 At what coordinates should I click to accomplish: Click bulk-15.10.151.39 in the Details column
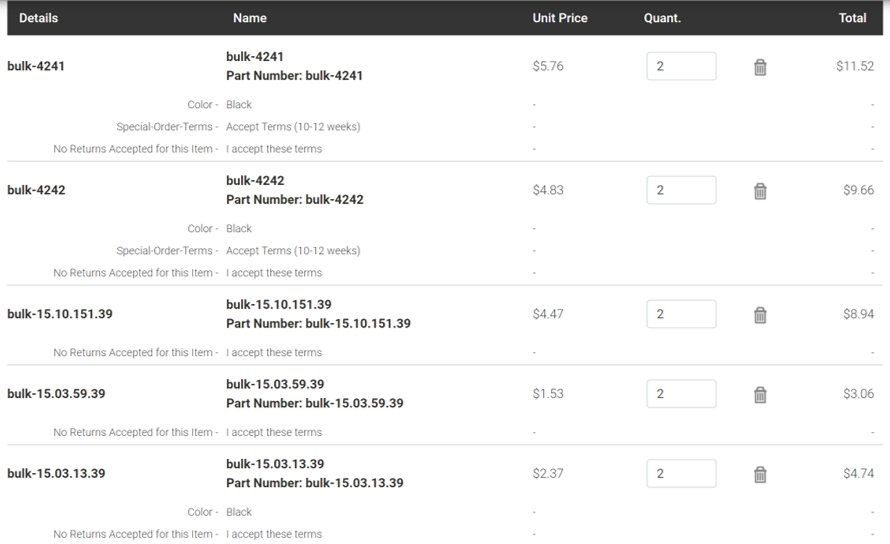[x=60, y=314]
